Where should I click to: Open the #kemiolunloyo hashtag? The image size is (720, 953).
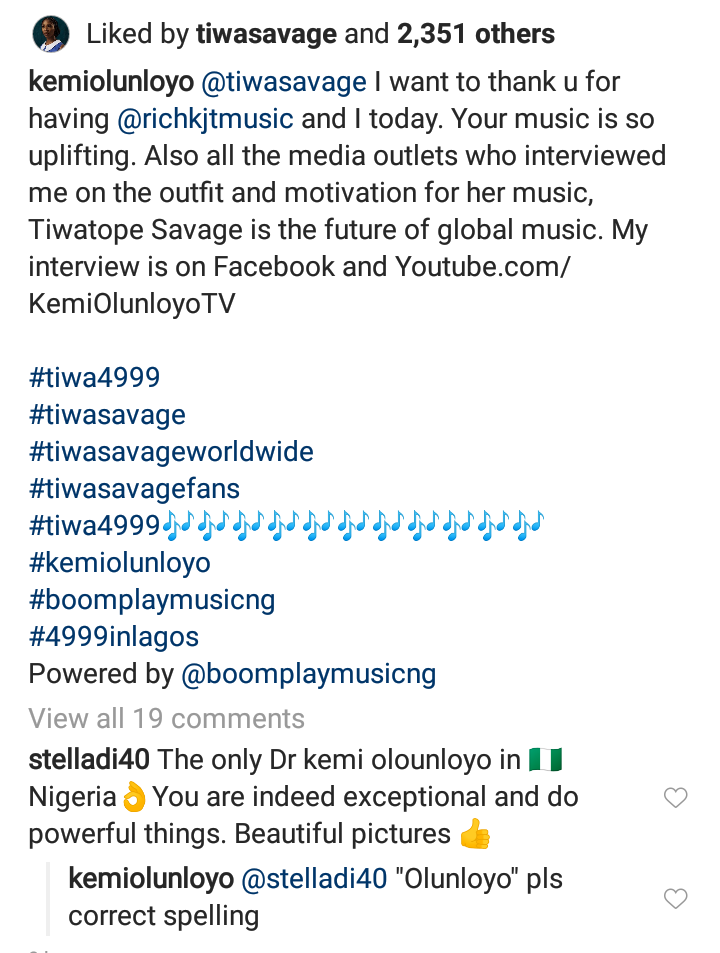coord(120,563)
